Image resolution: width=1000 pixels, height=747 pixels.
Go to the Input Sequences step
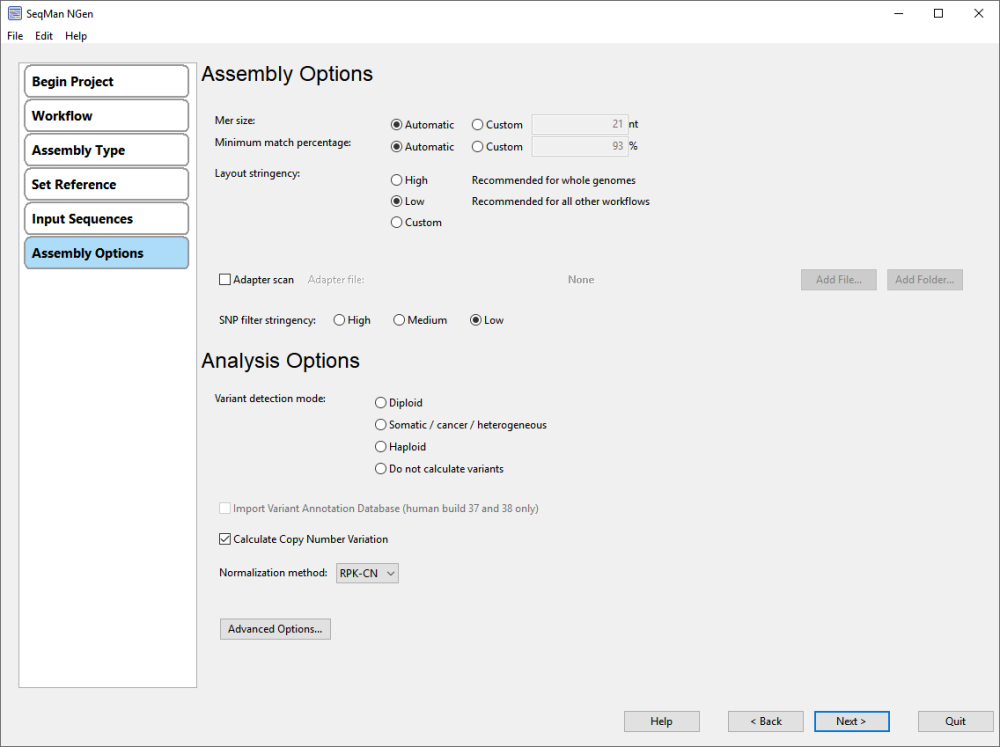coord(107,219)
